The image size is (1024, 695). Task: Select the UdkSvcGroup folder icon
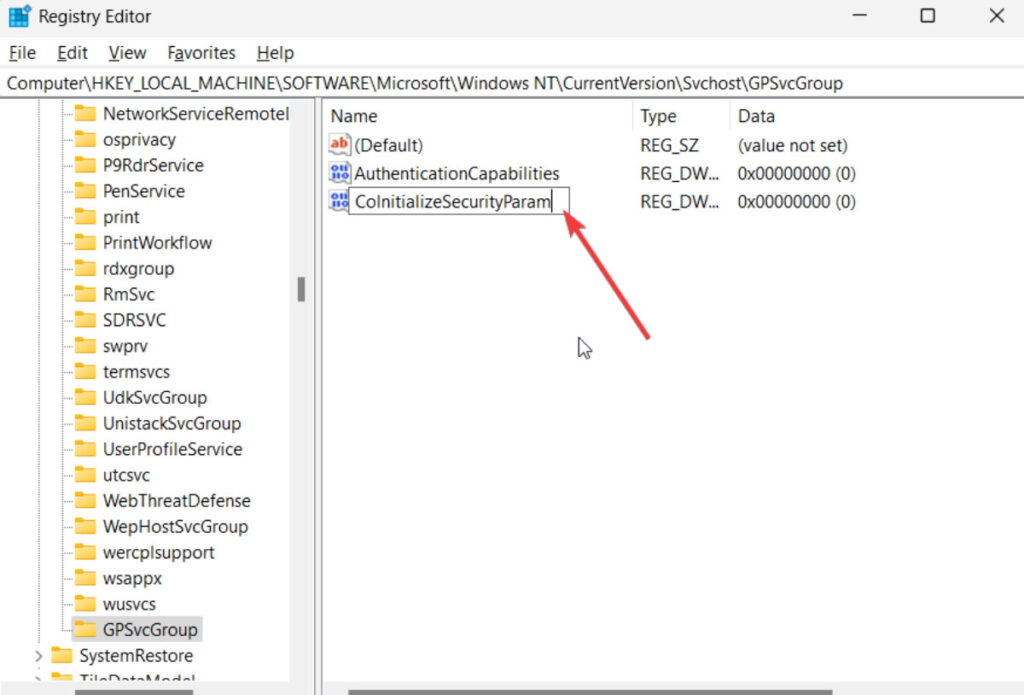click(x=85, y=397)
